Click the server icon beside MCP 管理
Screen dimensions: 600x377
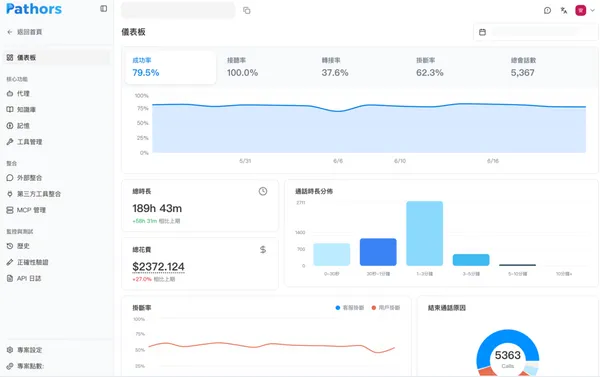click(x=10, y=210)
